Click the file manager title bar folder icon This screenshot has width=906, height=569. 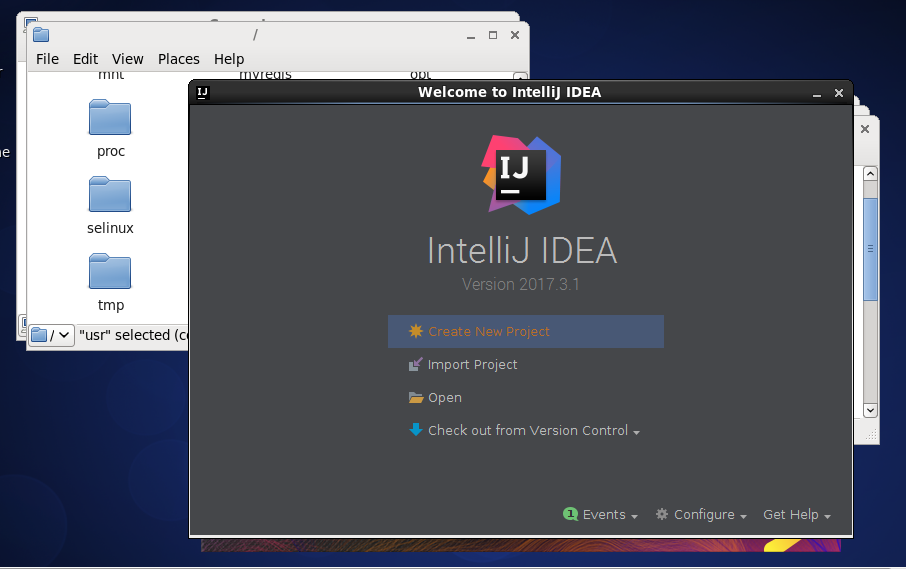[x=41, y=35]
